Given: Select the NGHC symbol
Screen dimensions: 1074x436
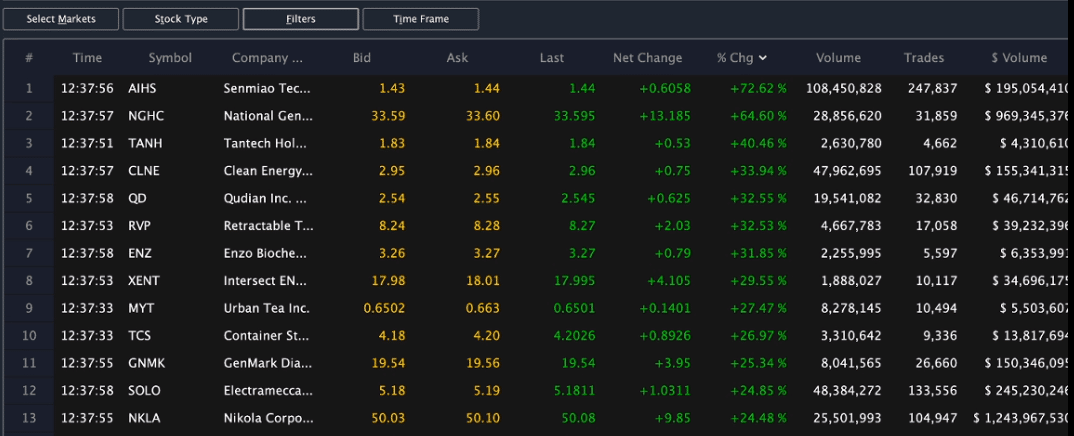Looking at the screenshot, I should 146,116.
